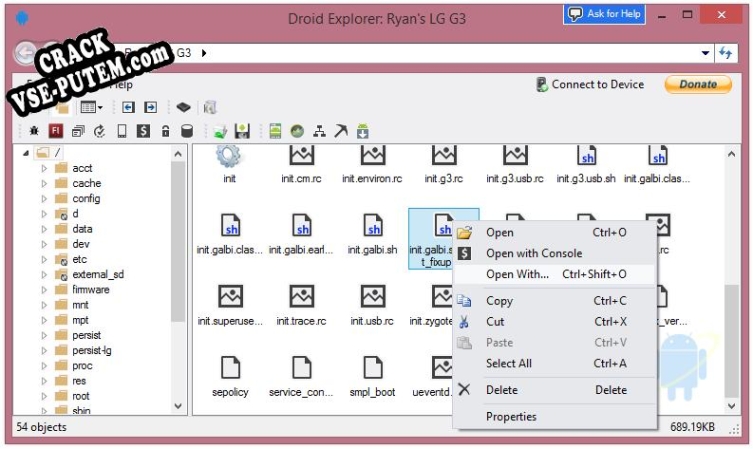Choose Copy from context menu
753x449 pixels.
tap(555, 301)
